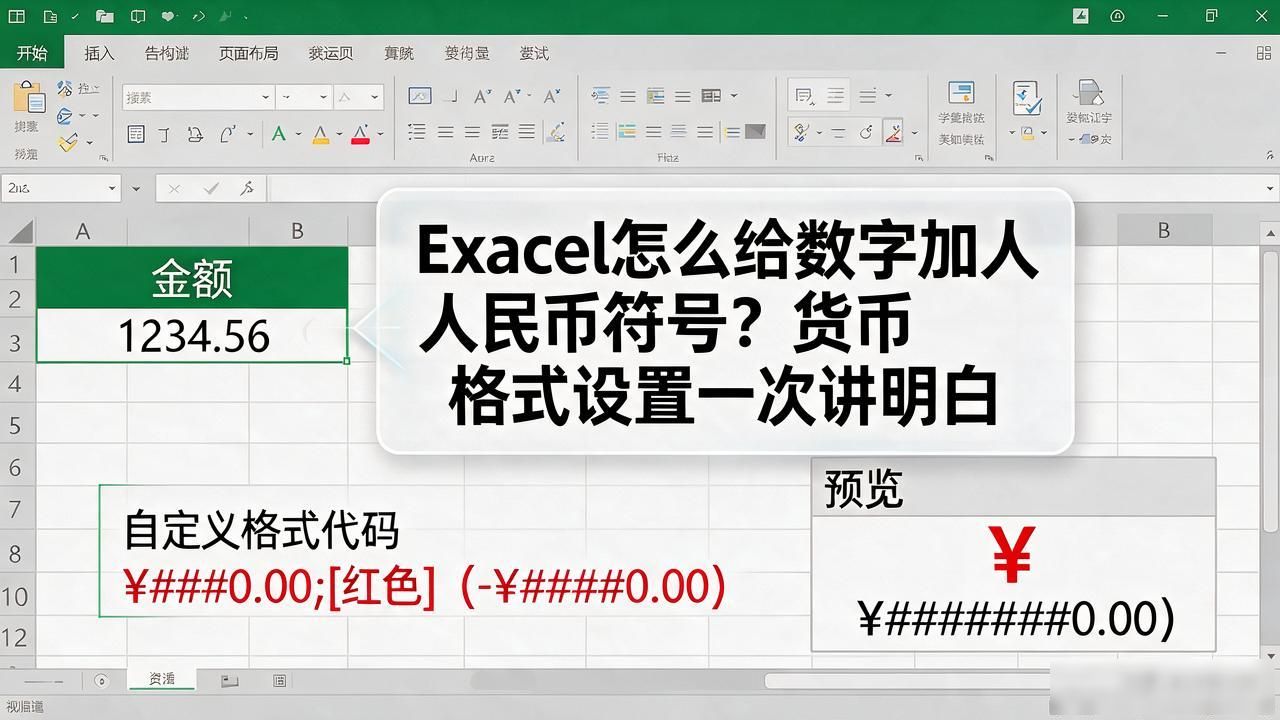Open the font name dropdown arrow

(x=265, y=97)
